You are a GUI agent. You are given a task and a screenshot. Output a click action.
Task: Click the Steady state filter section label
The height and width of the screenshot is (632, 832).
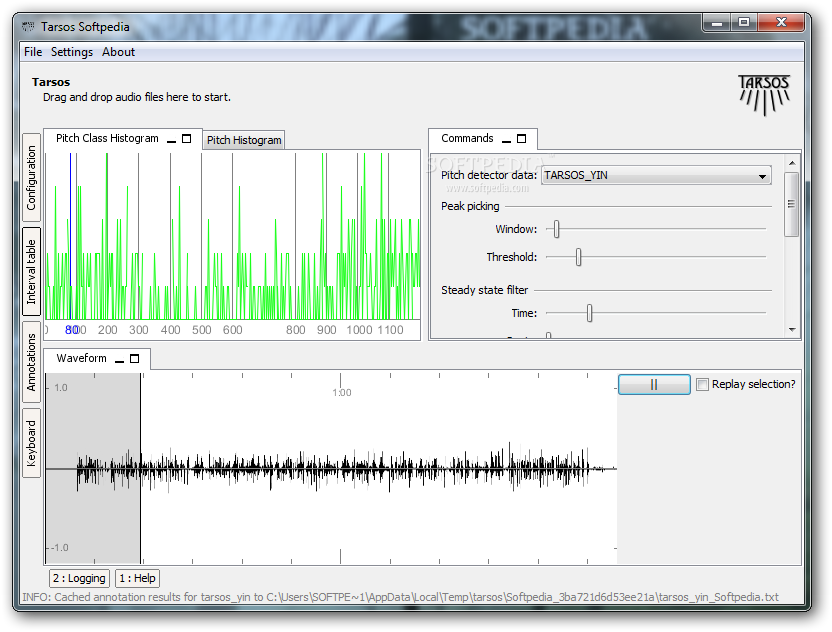tap(484, 290)
